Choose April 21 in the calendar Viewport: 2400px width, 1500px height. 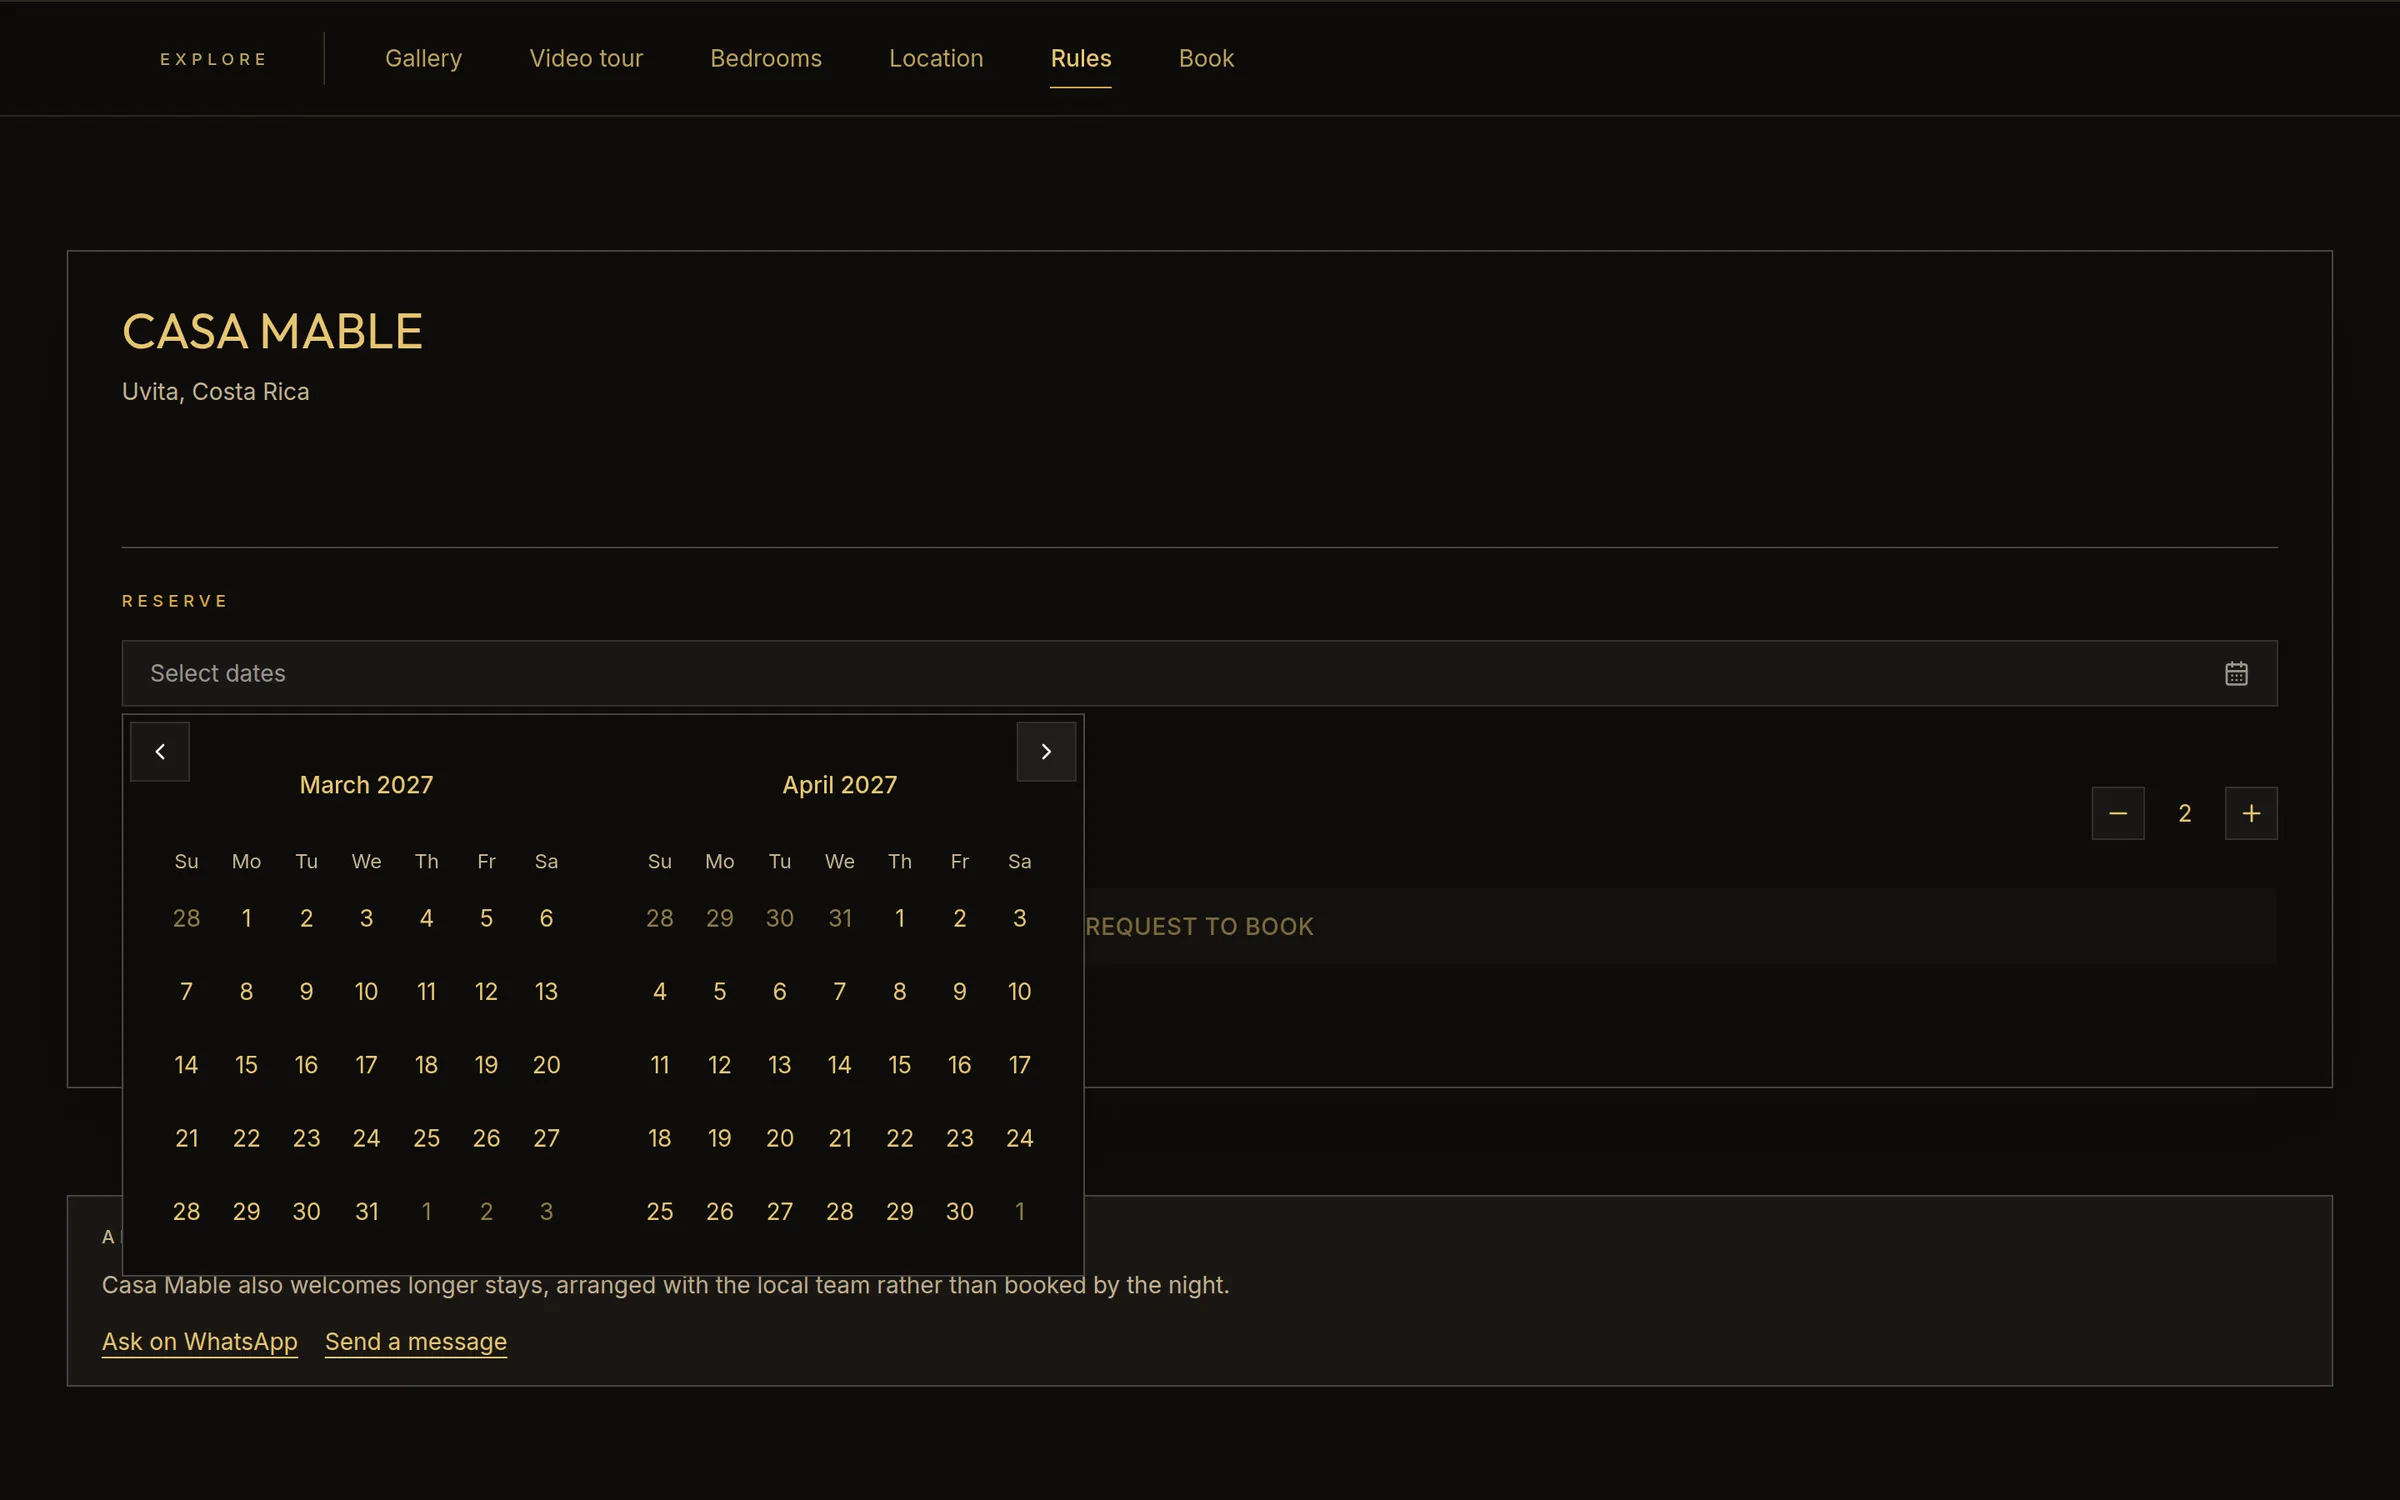pyautogui.click(x=840, y=1138)
